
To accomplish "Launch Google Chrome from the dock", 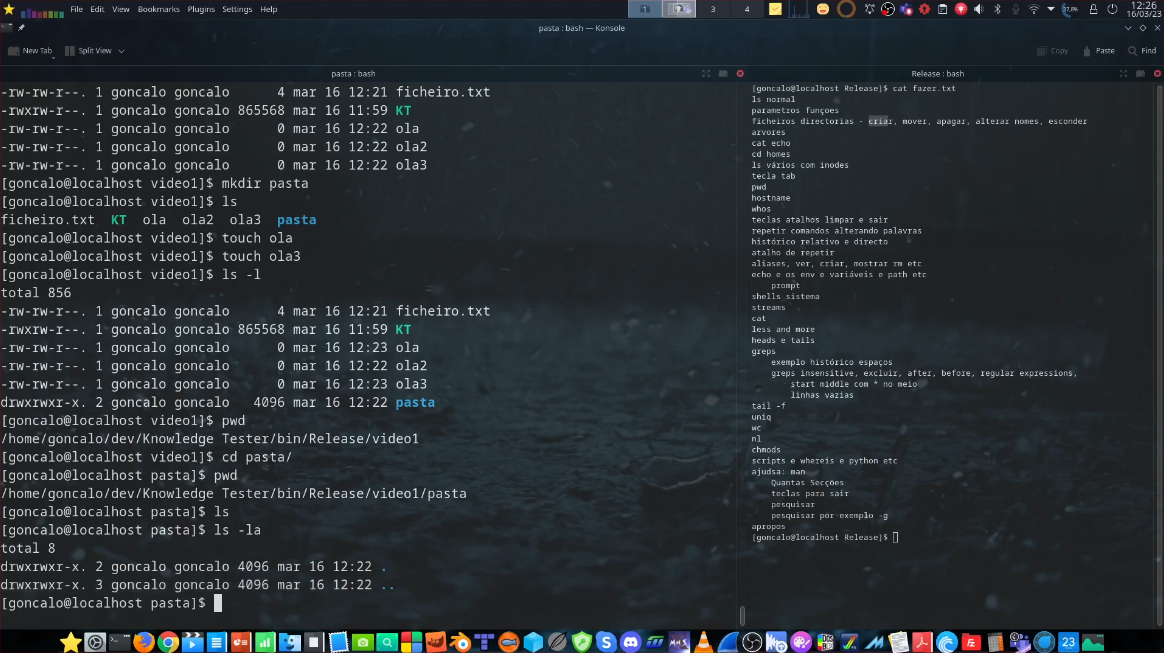I will tap(168, 641).
